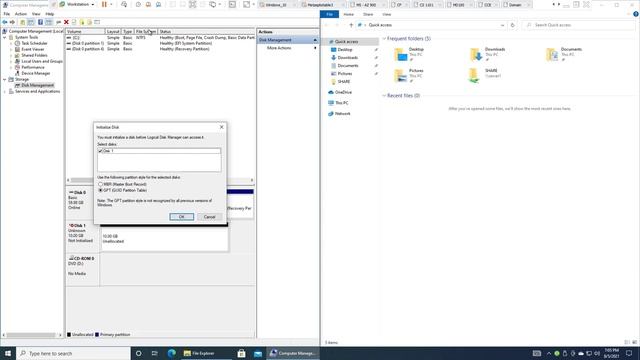Click the taskbar search box
The width and height of the screenshot is (640, 360).
[x=73, y=353]
